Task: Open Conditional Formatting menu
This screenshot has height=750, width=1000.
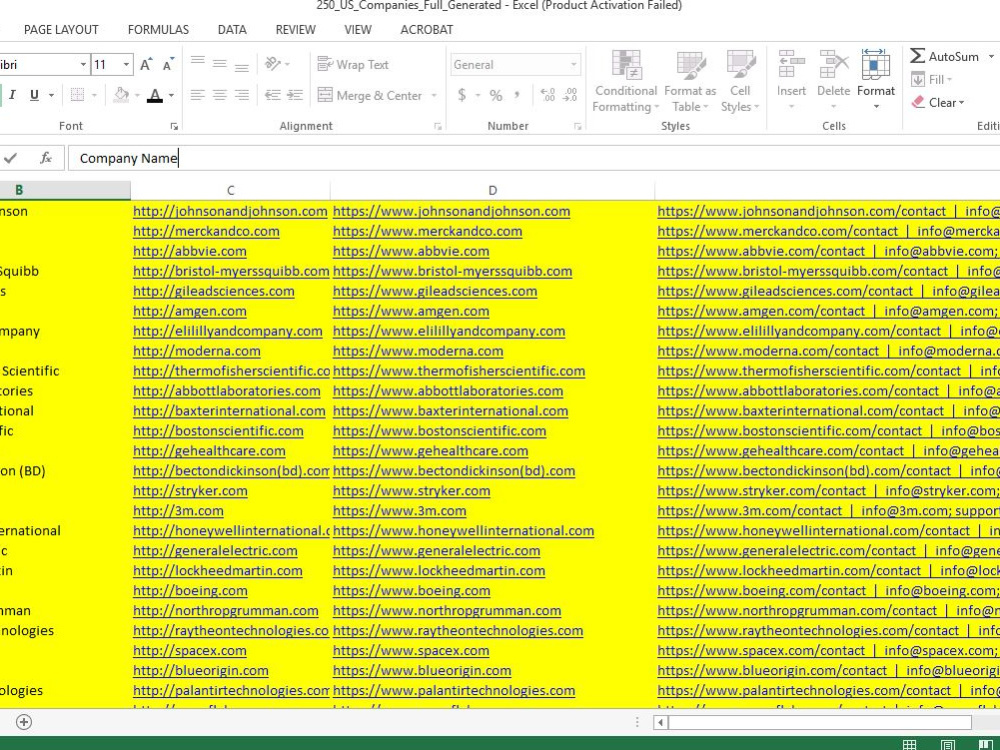Action: tap(626, 81)
